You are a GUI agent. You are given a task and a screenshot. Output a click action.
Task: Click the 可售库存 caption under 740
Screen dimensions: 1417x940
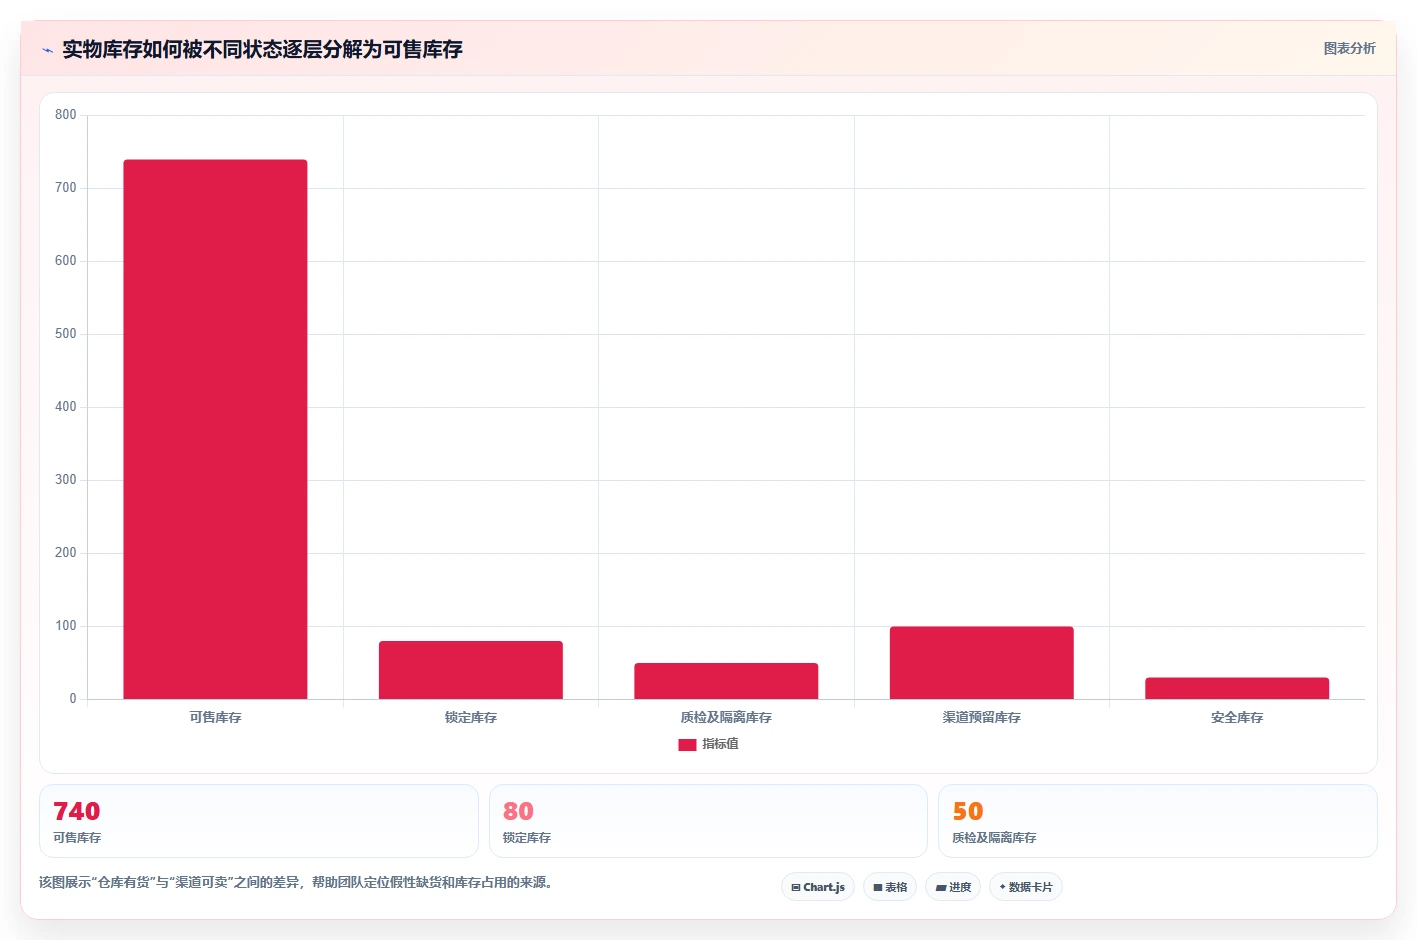[x=77, y=838]
